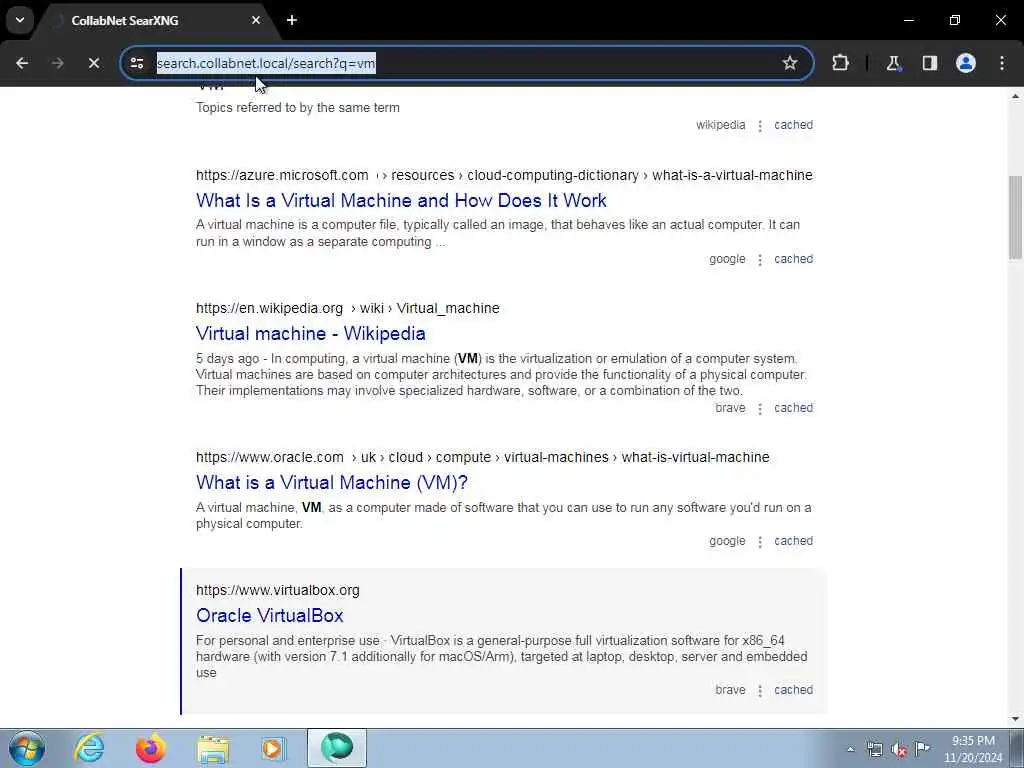
Task: Select the active browser taskbar button
Action: click(x=337, y=748)
